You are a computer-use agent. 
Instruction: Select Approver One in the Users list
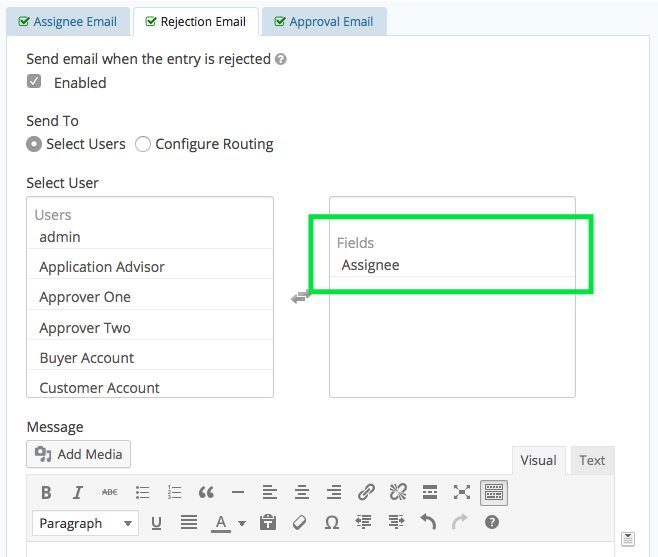85,297
